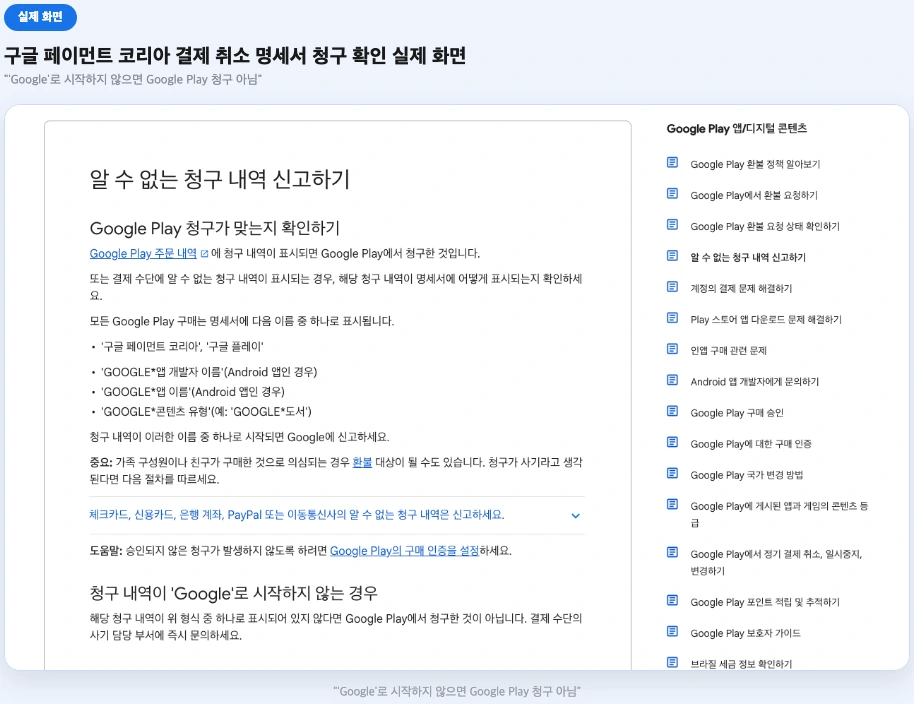The image size is (914, 704).
Task: Click the '실제 화면' badge button
Action: pos(40,17)
